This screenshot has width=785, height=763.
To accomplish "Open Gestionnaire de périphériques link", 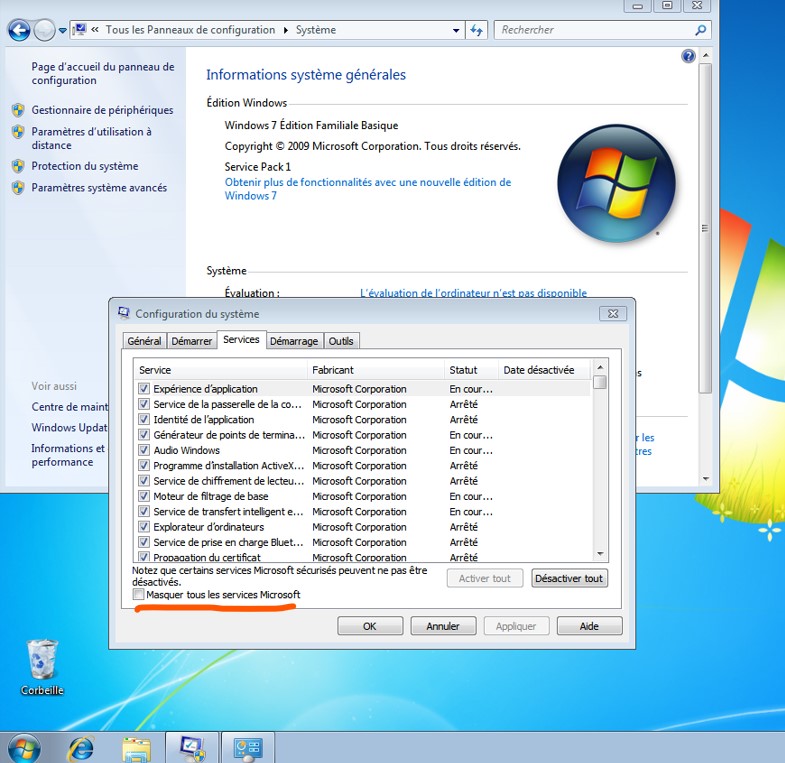I will click(102, 110).
